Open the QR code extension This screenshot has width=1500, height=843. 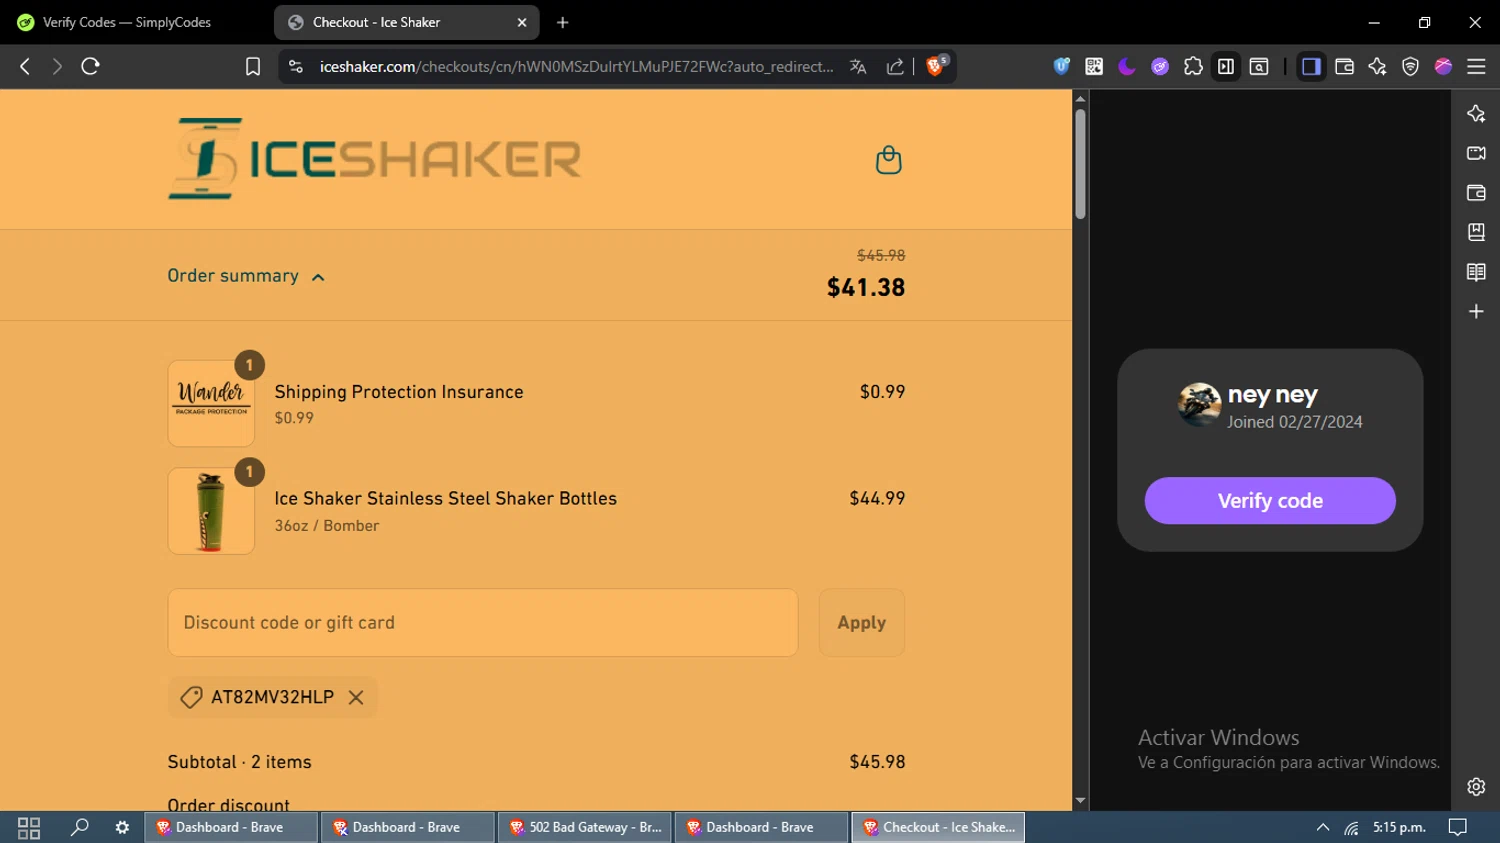coord(1094,66)
